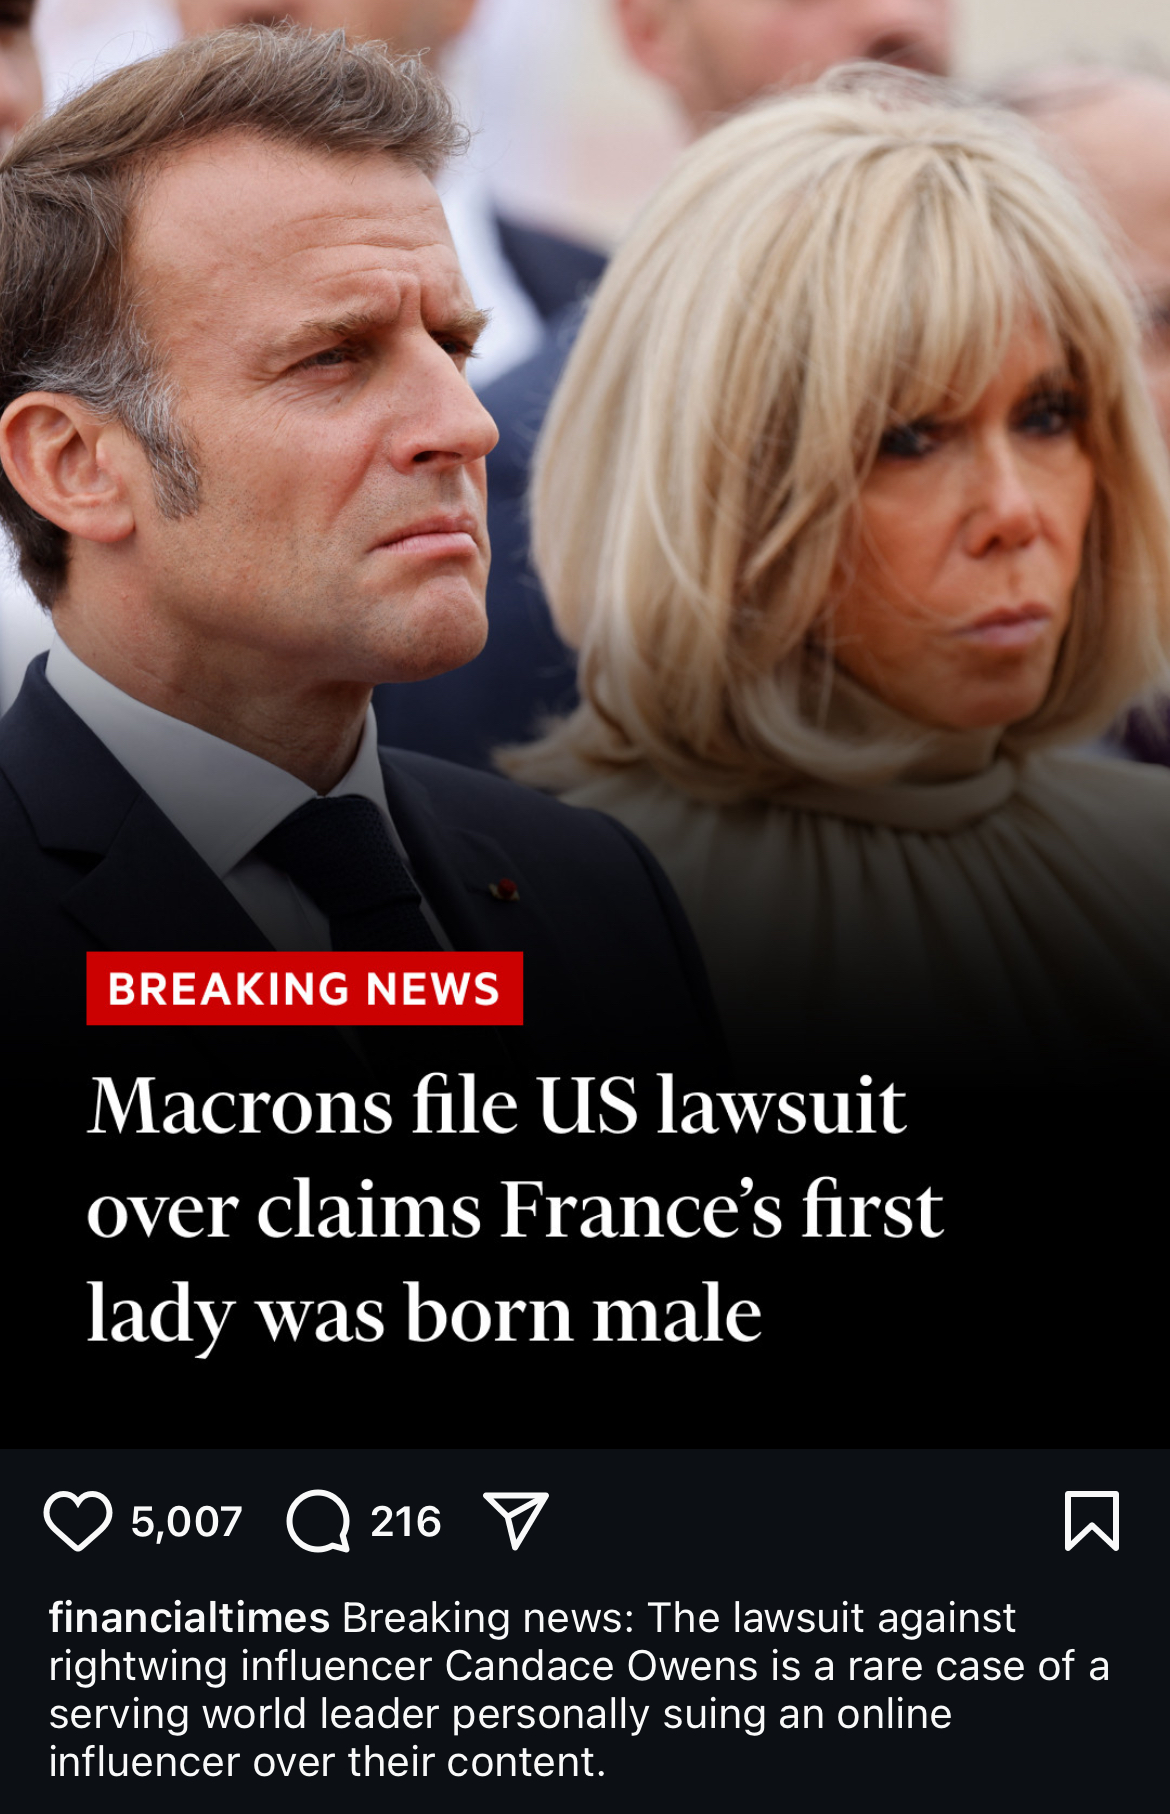Share the post using the paper plane icon
The width and height of the screenshot is (1170, 1814).
(516, 1521)
